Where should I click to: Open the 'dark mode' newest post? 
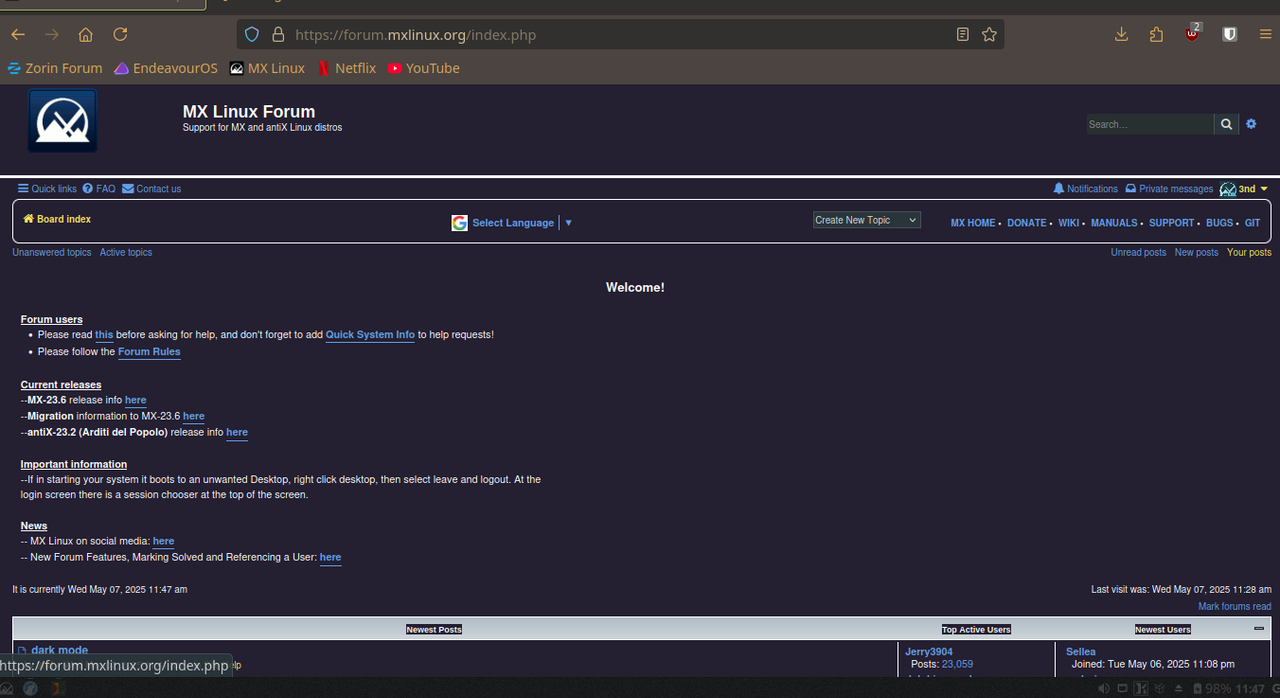click(x=59, y=650)
